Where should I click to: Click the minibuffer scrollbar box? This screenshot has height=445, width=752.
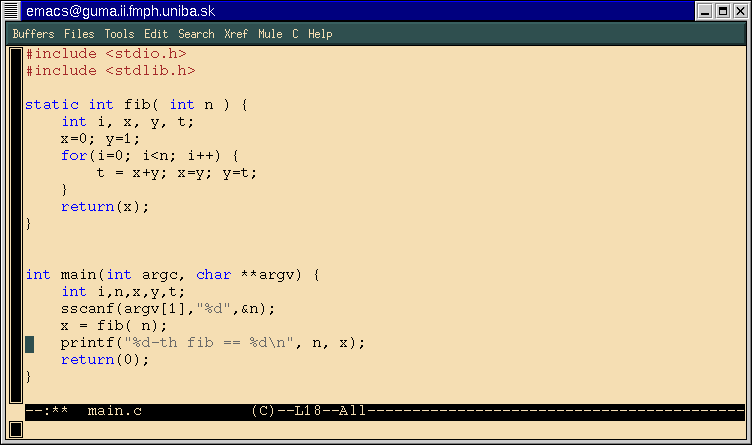(16, 430)
